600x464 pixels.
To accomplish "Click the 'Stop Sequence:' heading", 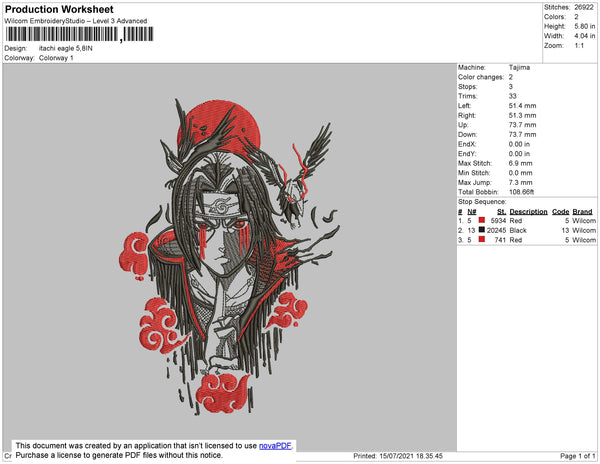I will [482, 202].
